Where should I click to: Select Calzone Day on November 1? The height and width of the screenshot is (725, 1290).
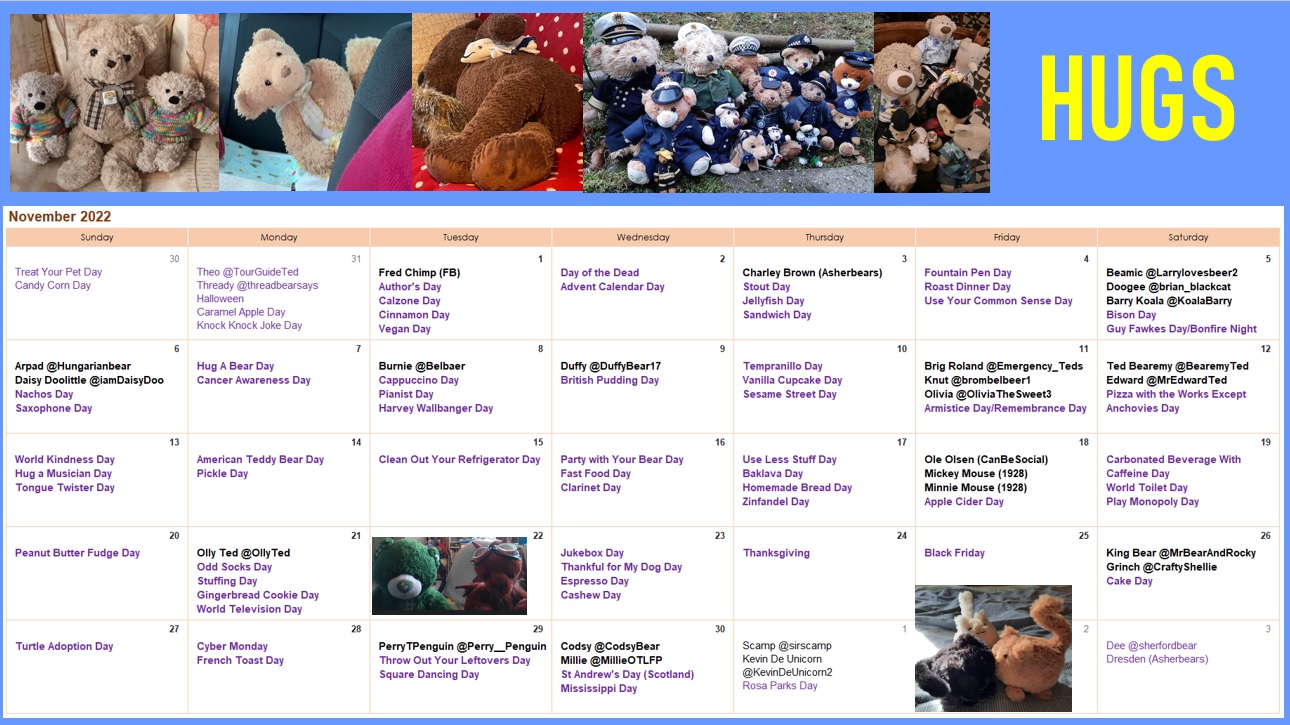pyautogui.click(x=409, y=301)
